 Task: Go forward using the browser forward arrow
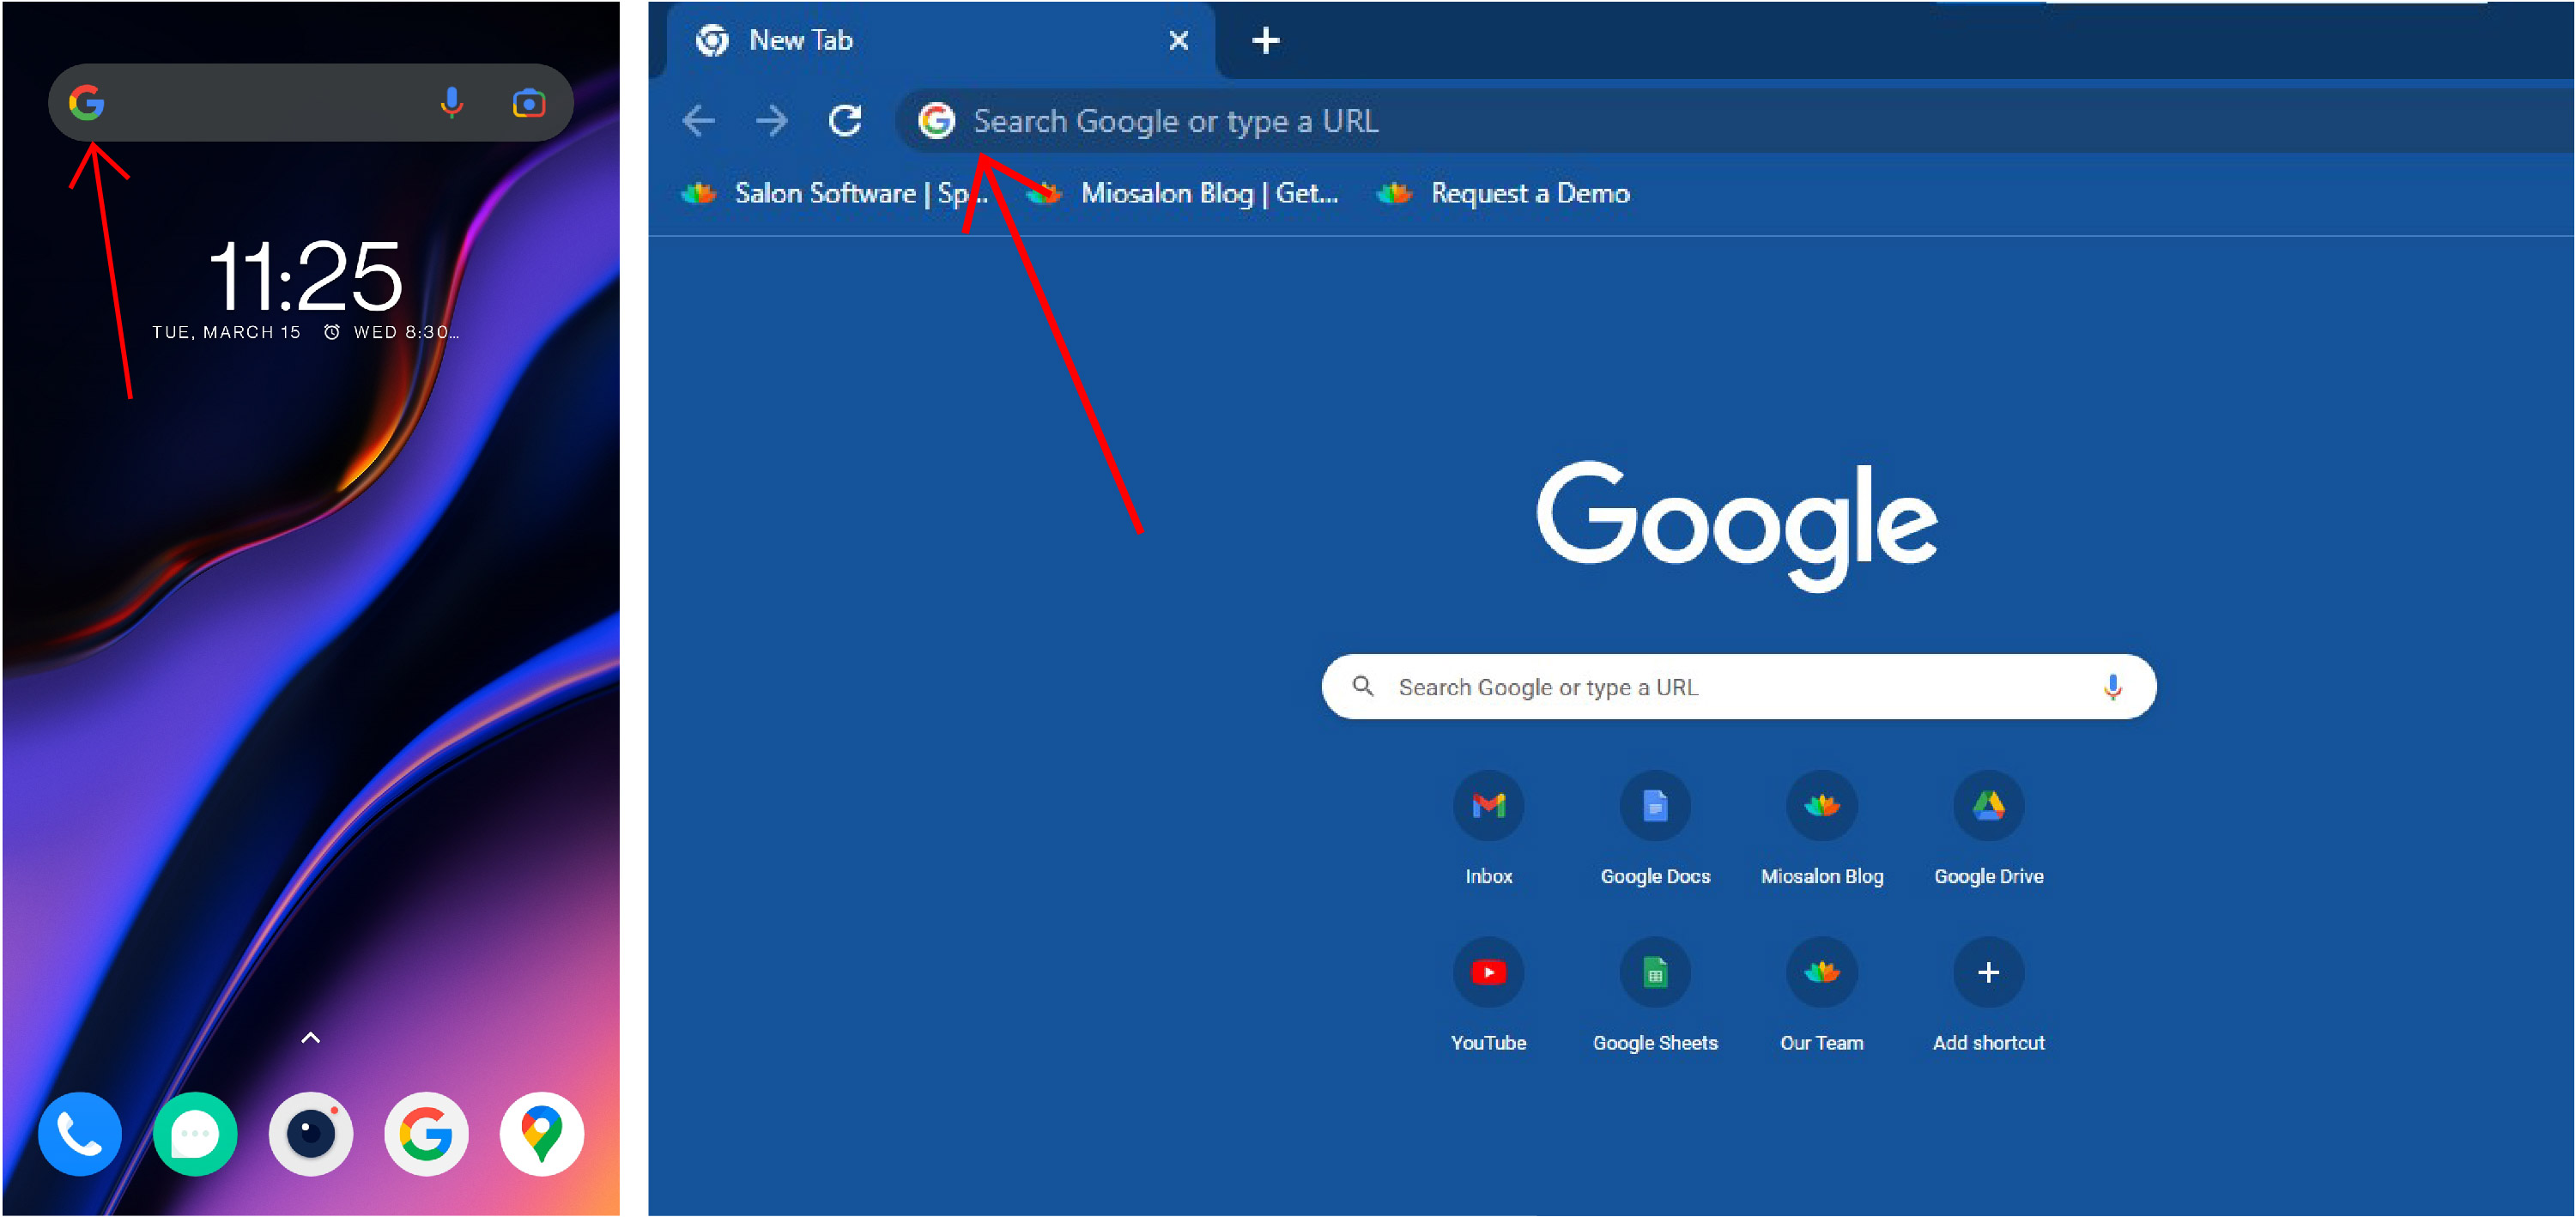point(771,121)
